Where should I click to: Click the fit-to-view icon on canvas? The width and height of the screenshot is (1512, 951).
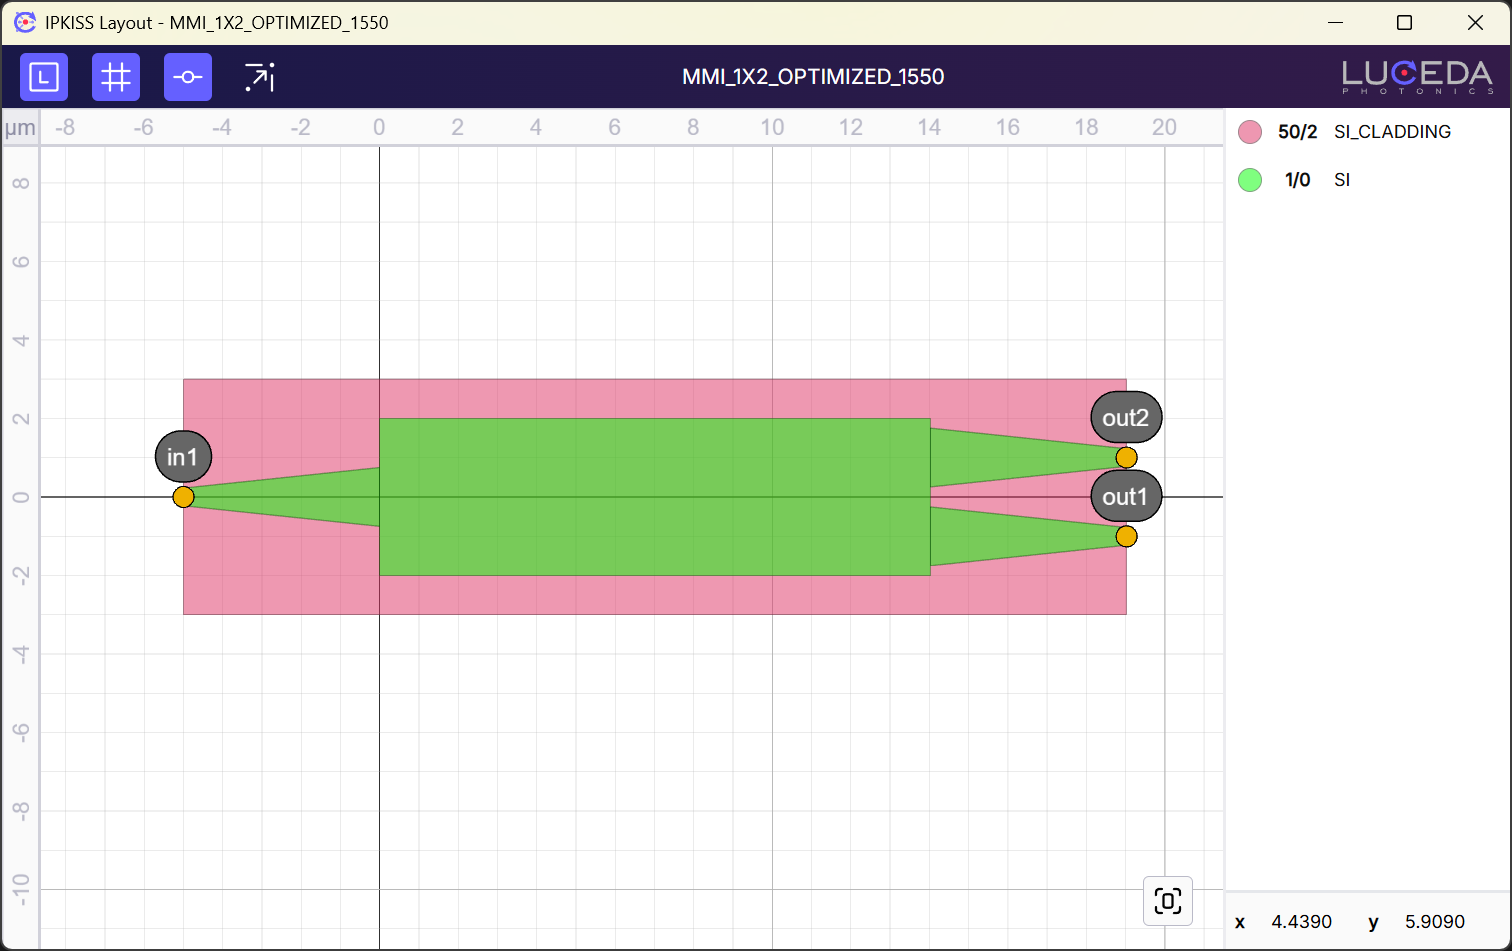click(1167, 901)
